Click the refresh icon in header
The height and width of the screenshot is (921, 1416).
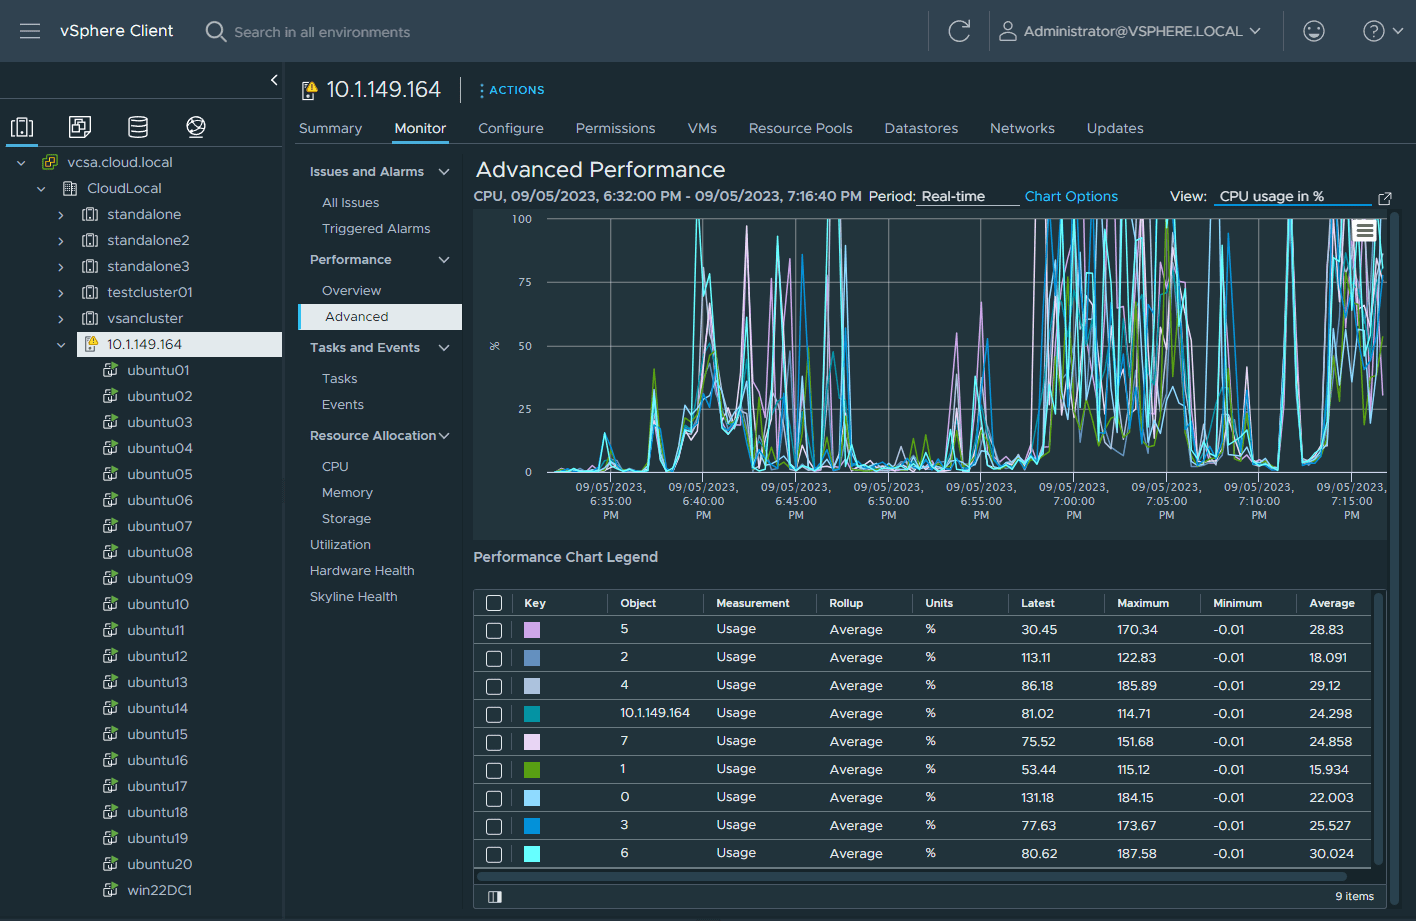coord(959,31)
